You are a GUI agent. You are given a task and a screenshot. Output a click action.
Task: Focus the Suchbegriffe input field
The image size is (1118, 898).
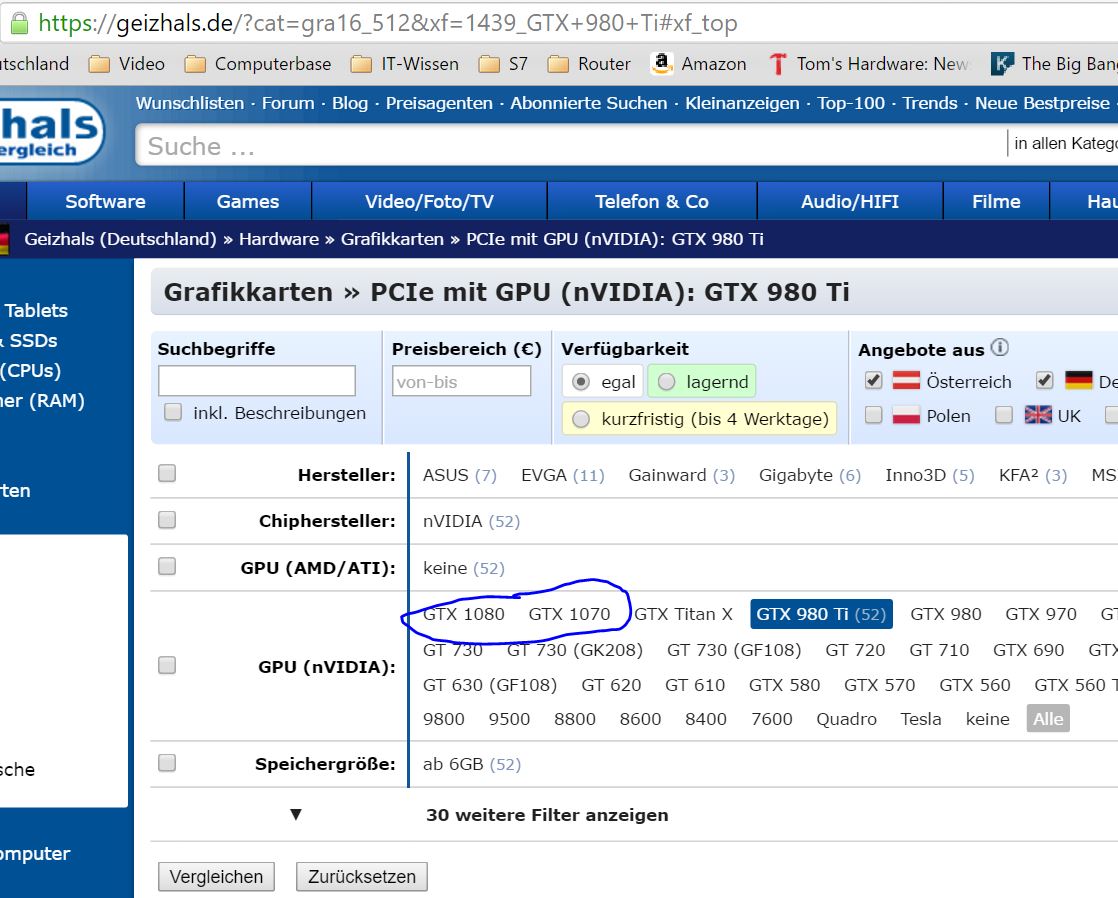(x=257, y=381)
